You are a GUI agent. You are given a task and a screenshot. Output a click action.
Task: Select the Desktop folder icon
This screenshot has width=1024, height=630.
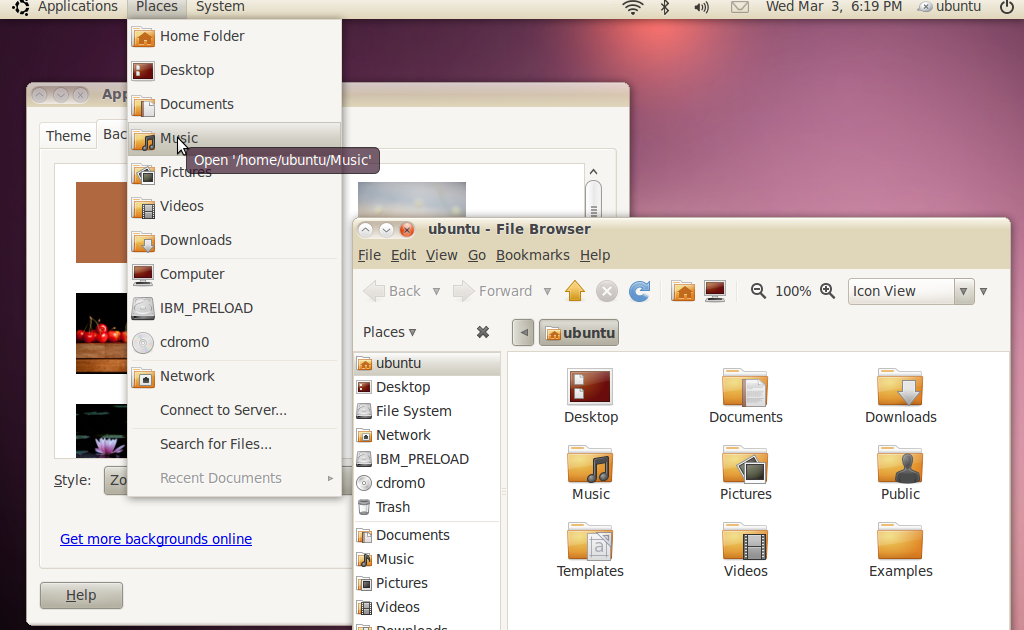590,396
